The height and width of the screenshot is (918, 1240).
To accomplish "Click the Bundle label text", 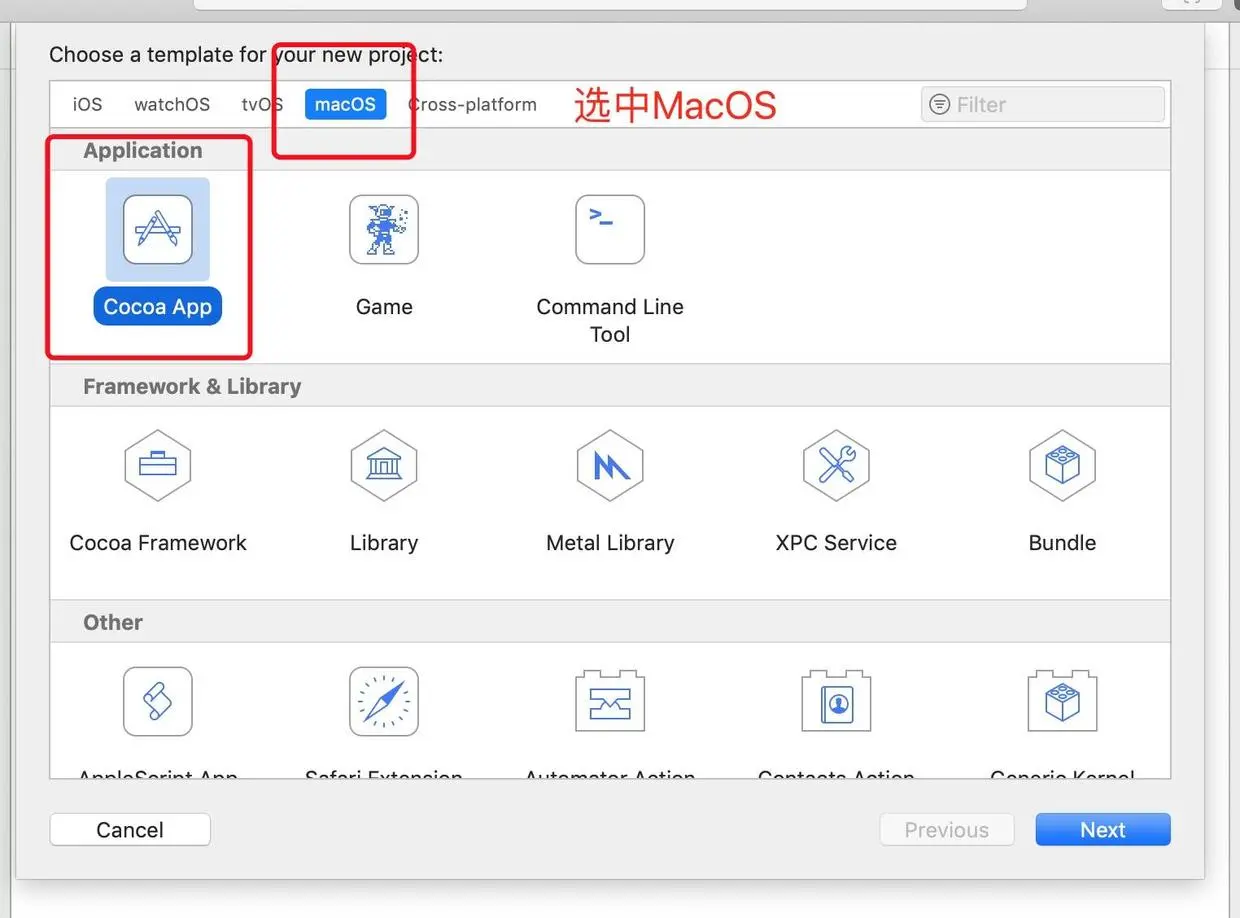I will [1062, 543].
